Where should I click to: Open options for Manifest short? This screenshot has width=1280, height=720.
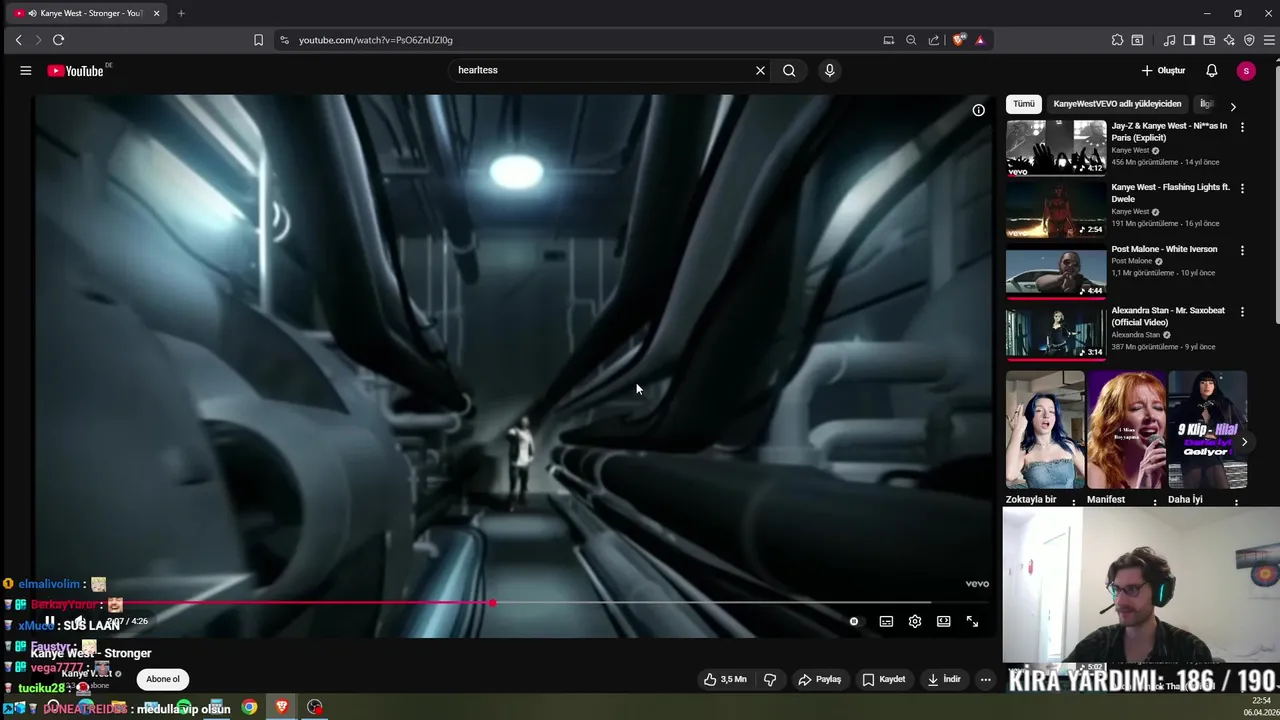[1155, 502]
